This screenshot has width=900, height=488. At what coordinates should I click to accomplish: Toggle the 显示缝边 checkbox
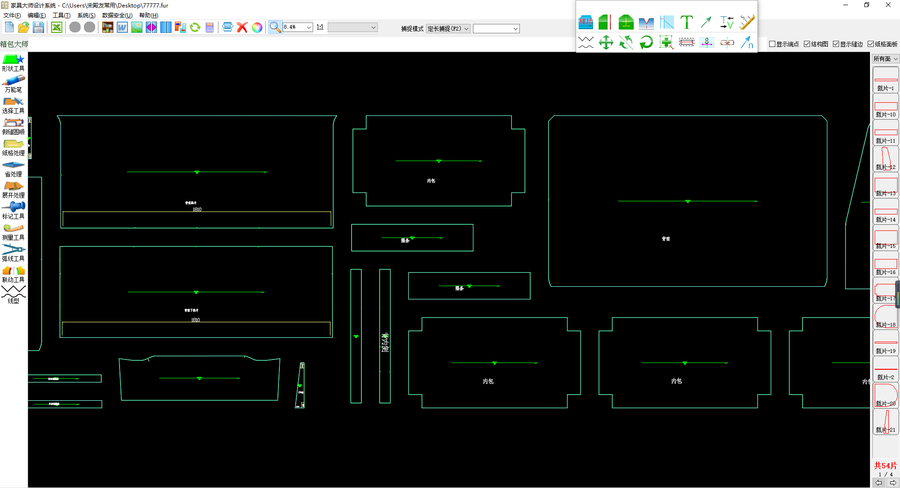[848, 44]
